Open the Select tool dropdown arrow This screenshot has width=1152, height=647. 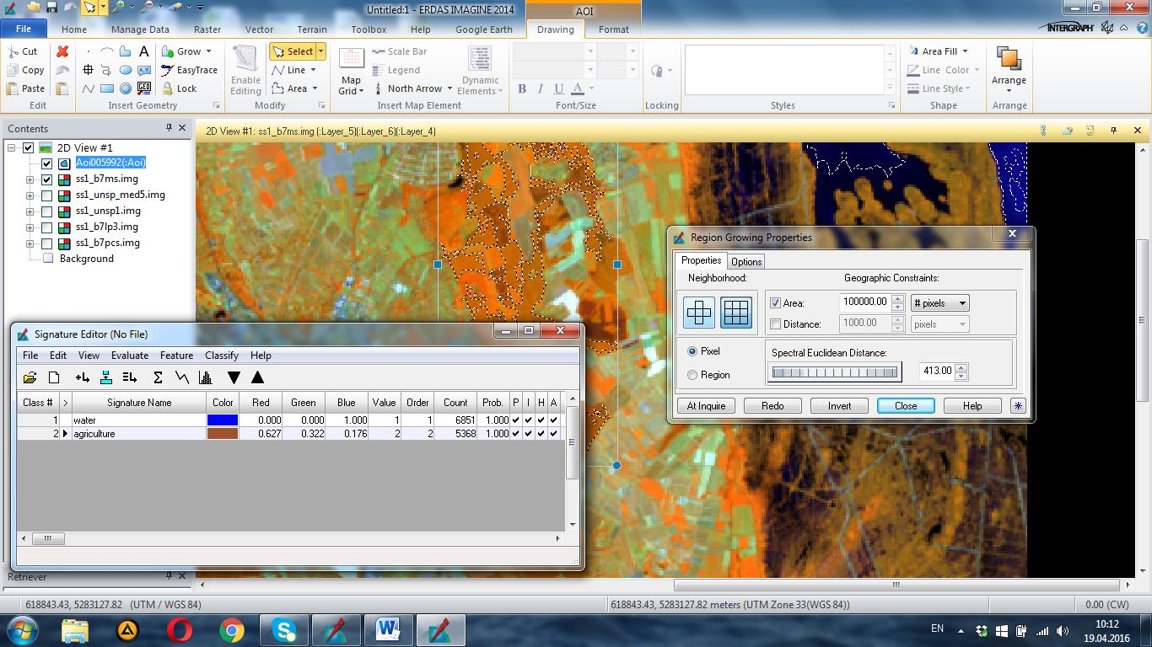tap(320, 51)
